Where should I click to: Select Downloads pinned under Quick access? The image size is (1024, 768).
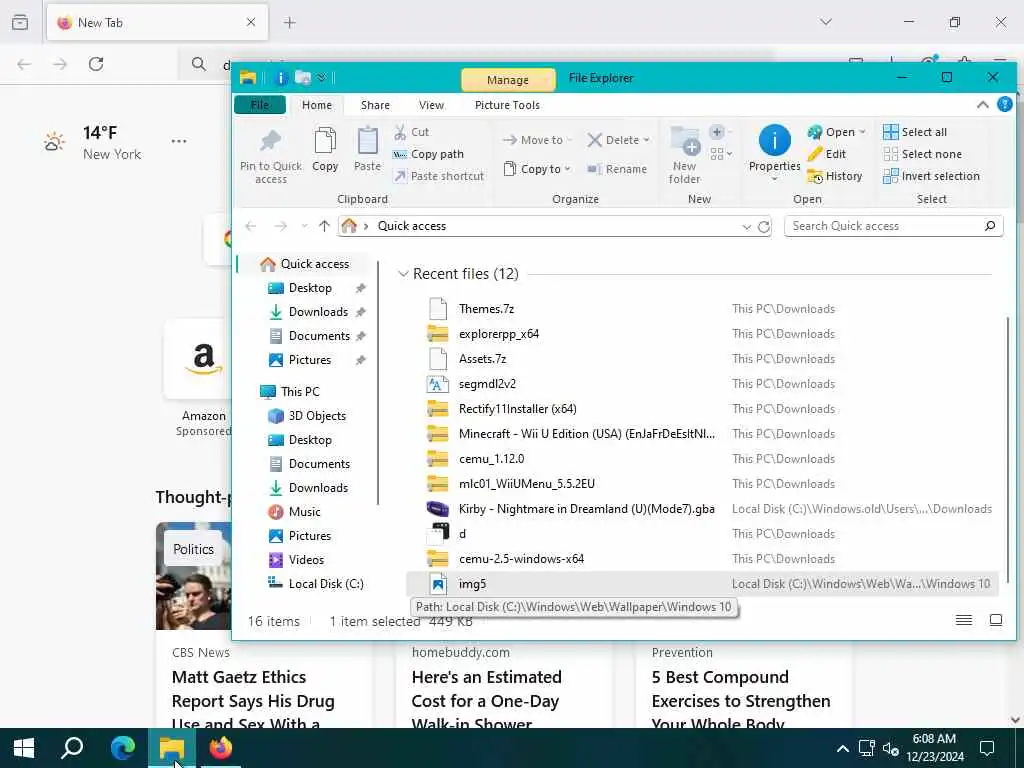[x=317, y=312]
